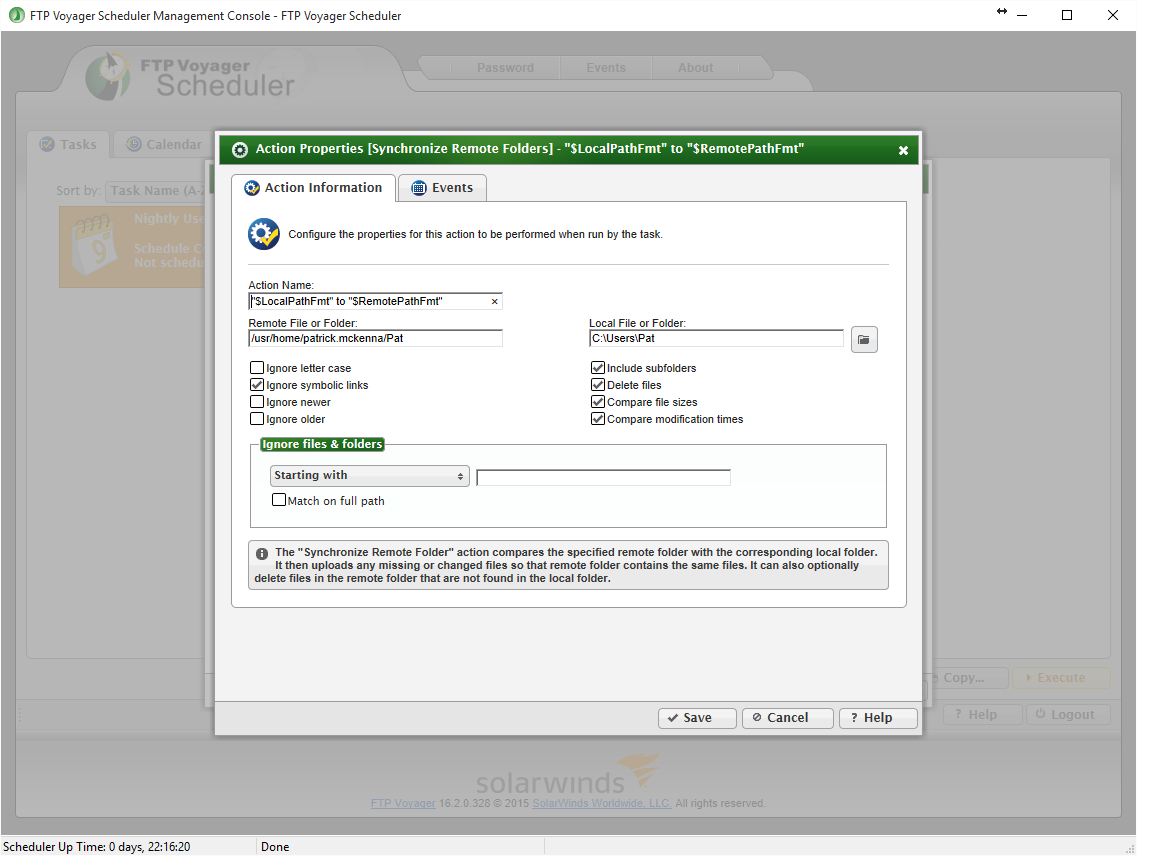Open the Password tab in header
Screen dimensions: 1152x856
505,68
